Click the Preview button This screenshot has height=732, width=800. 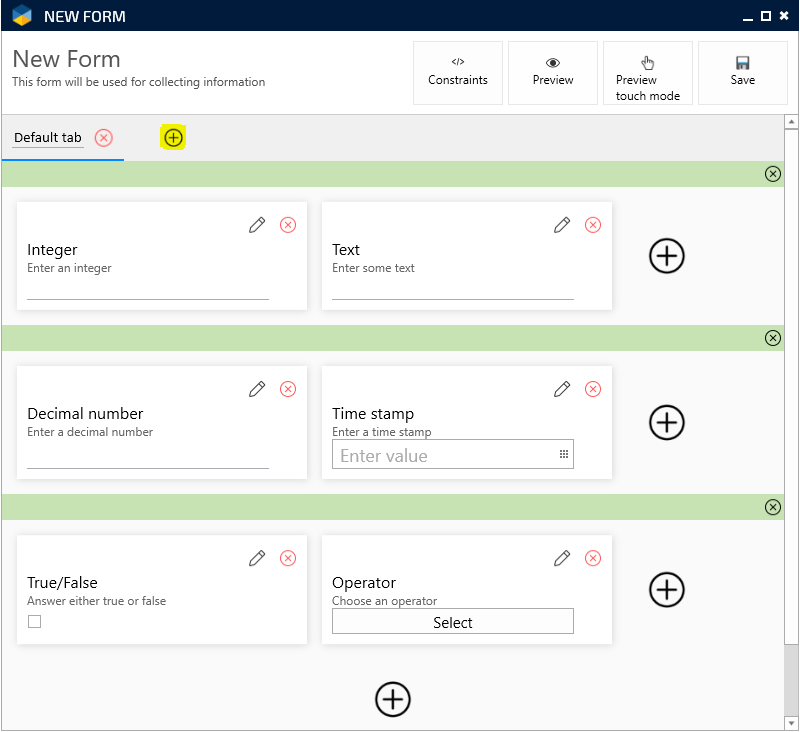tap(553, 73)
